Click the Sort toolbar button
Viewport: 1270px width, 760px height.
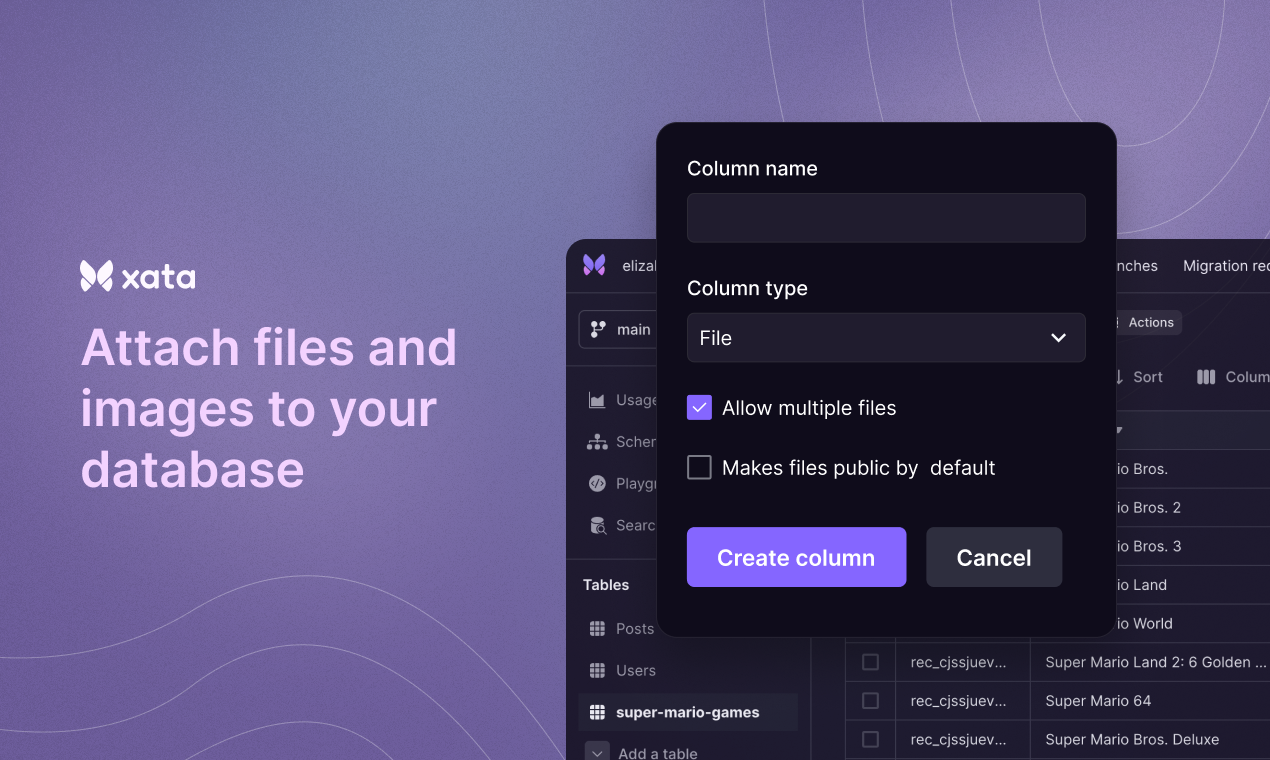point(1139,377)
